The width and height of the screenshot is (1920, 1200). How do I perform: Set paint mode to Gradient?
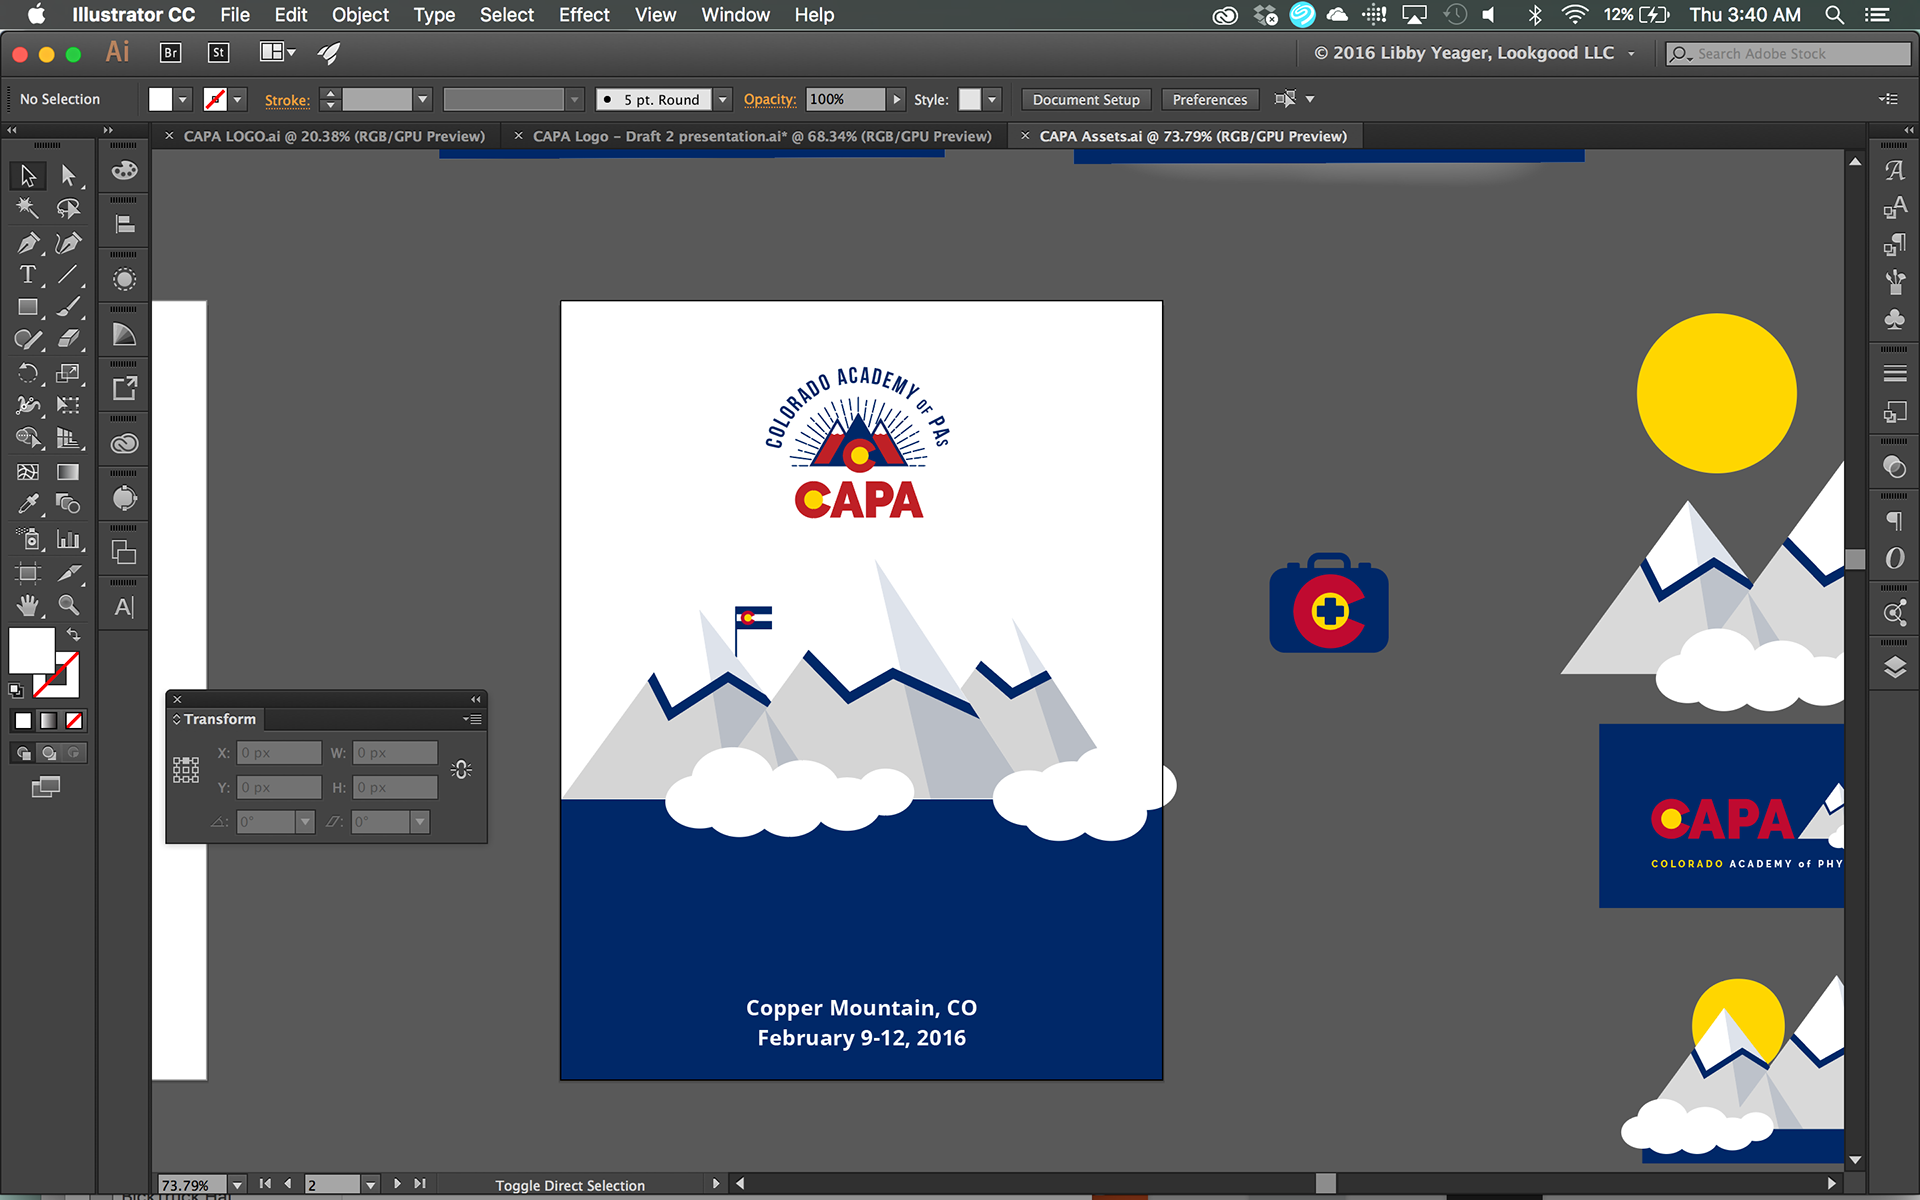48,720
